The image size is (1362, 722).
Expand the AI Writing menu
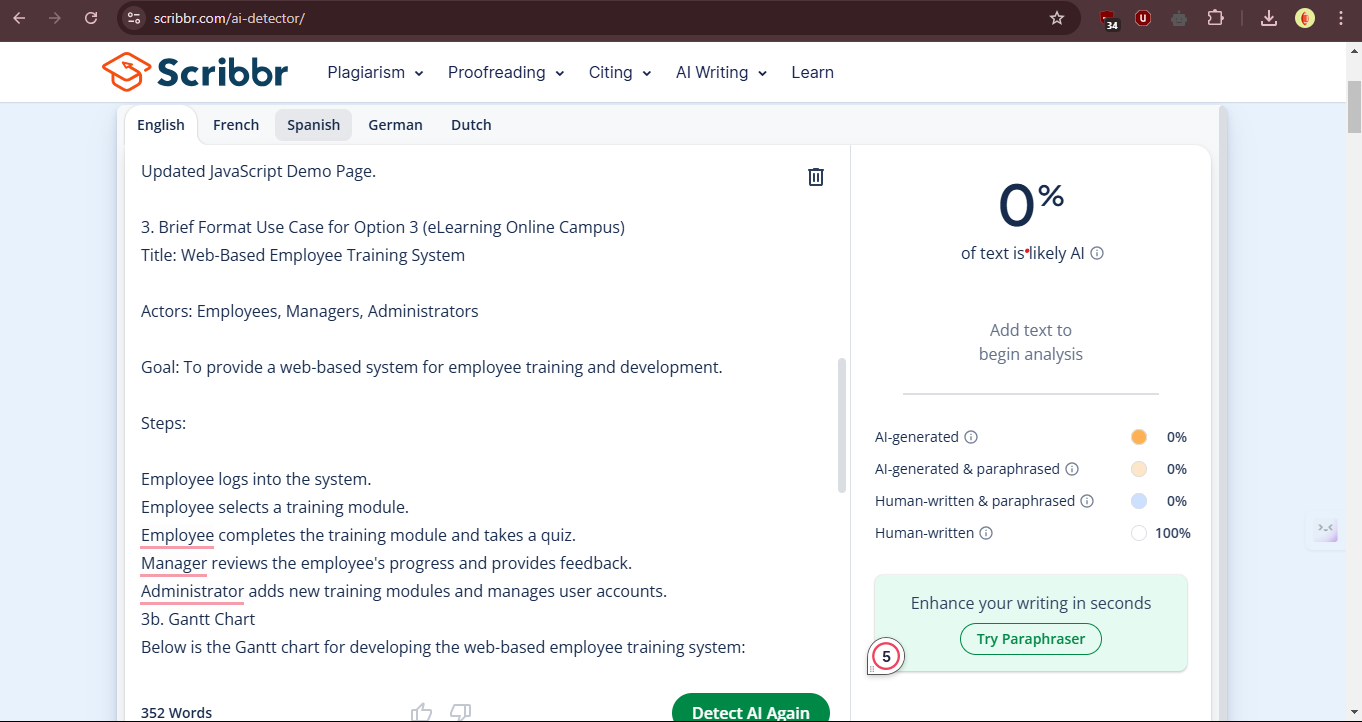(721, 72)
